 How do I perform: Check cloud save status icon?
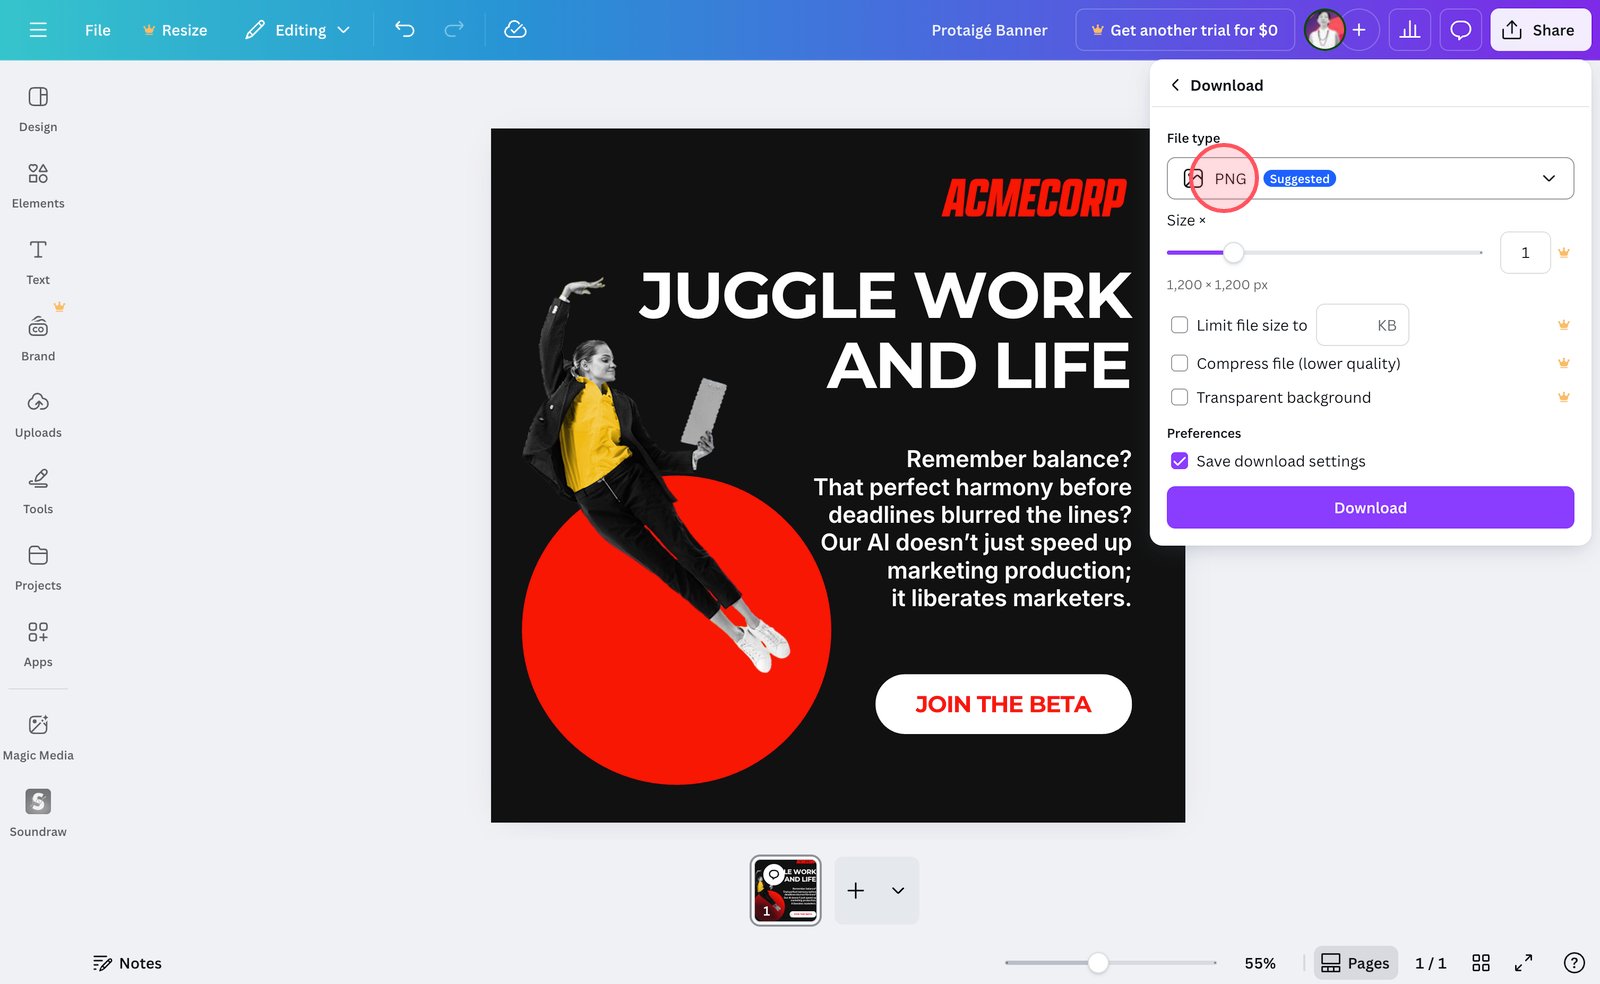coord(515,30)
